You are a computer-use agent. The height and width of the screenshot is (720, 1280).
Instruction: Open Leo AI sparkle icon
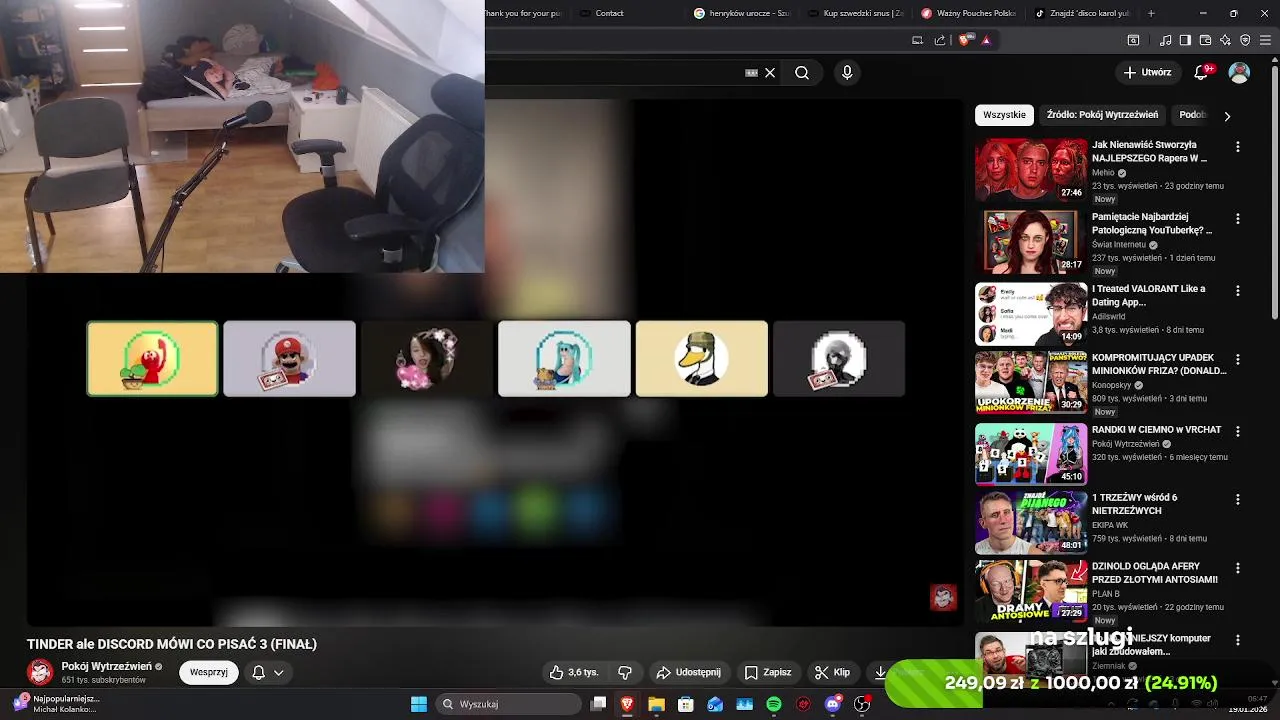[x=1225, y=40]
